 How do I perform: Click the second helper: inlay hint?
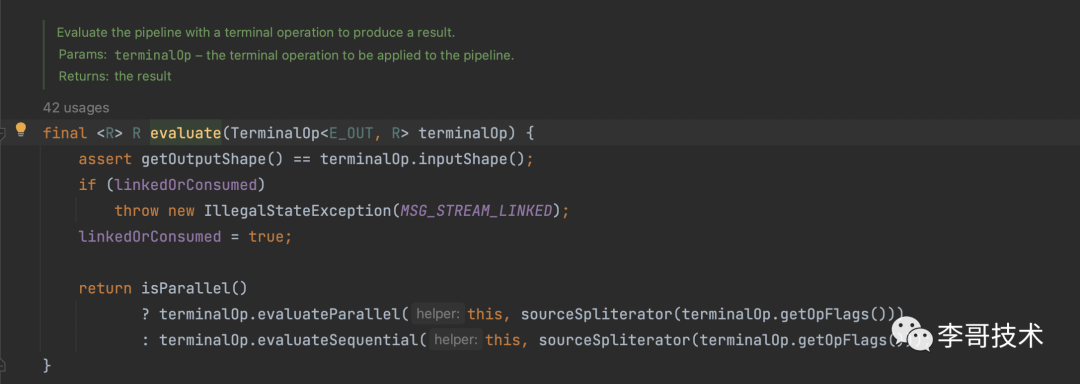[x=456, y=339]
